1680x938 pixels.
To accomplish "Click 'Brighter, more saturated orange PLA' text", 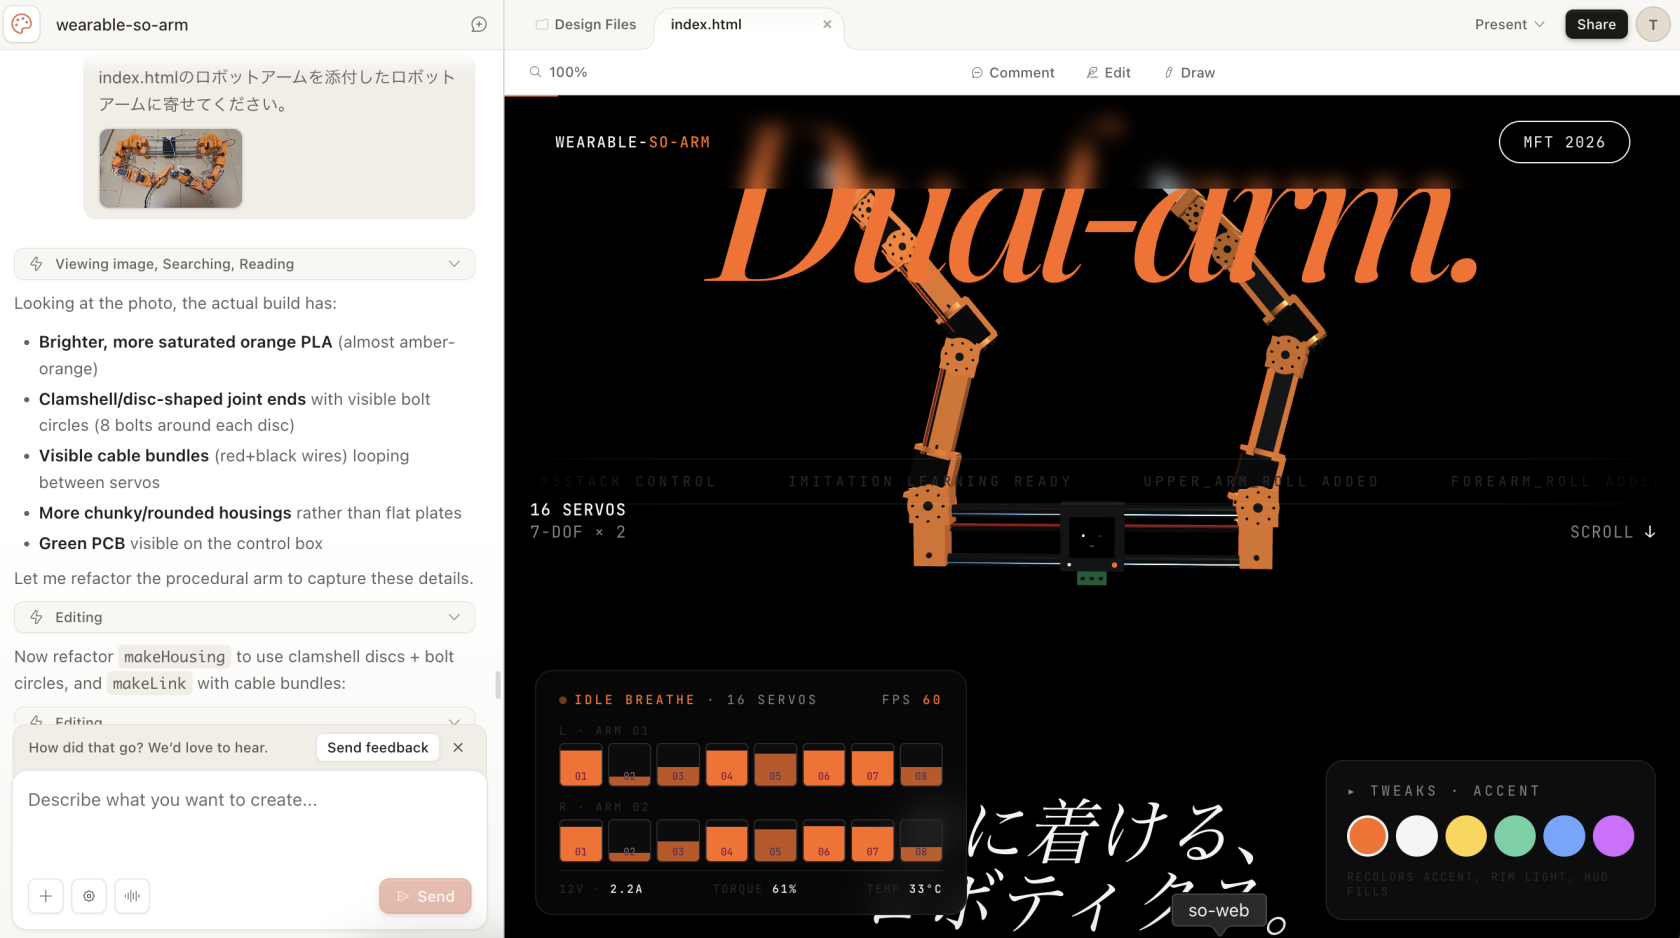I will click(185, 342).
